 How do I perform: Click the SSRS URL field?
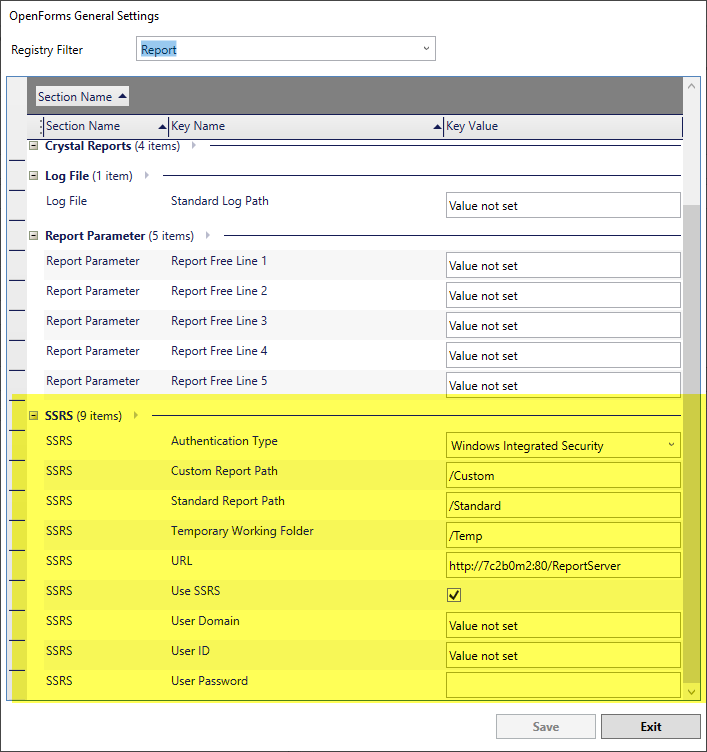coord(562,565)
